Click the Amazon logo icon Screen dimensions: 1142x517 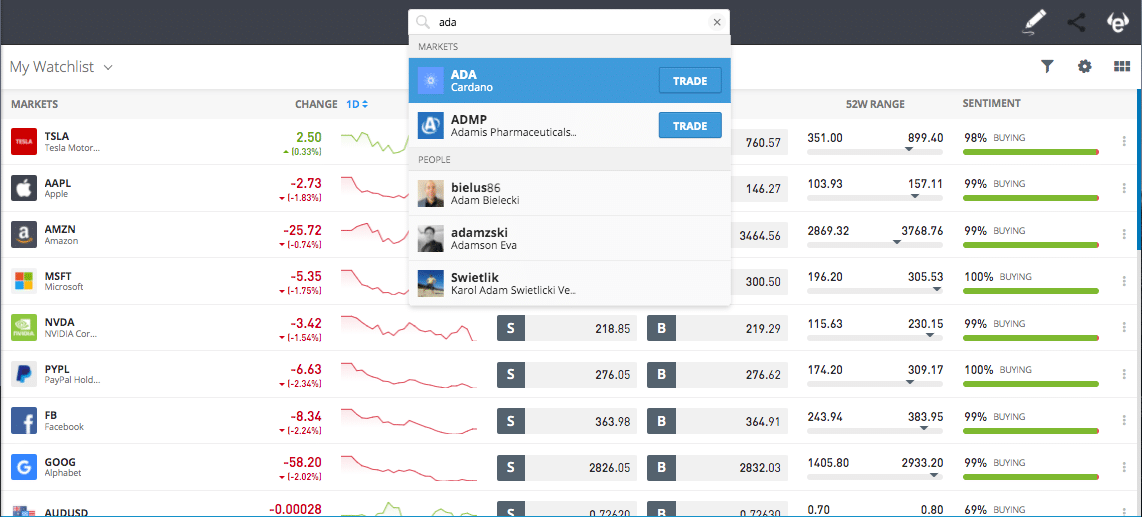pyautogui.click(x=24, y=234)
